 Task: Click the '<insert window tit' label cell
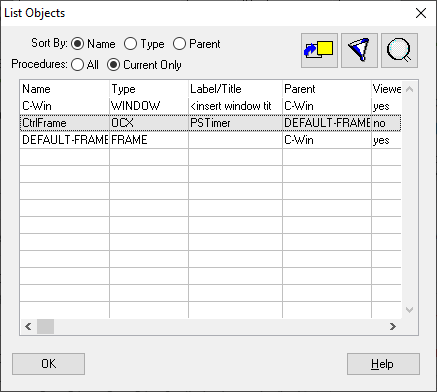(235, 106)
